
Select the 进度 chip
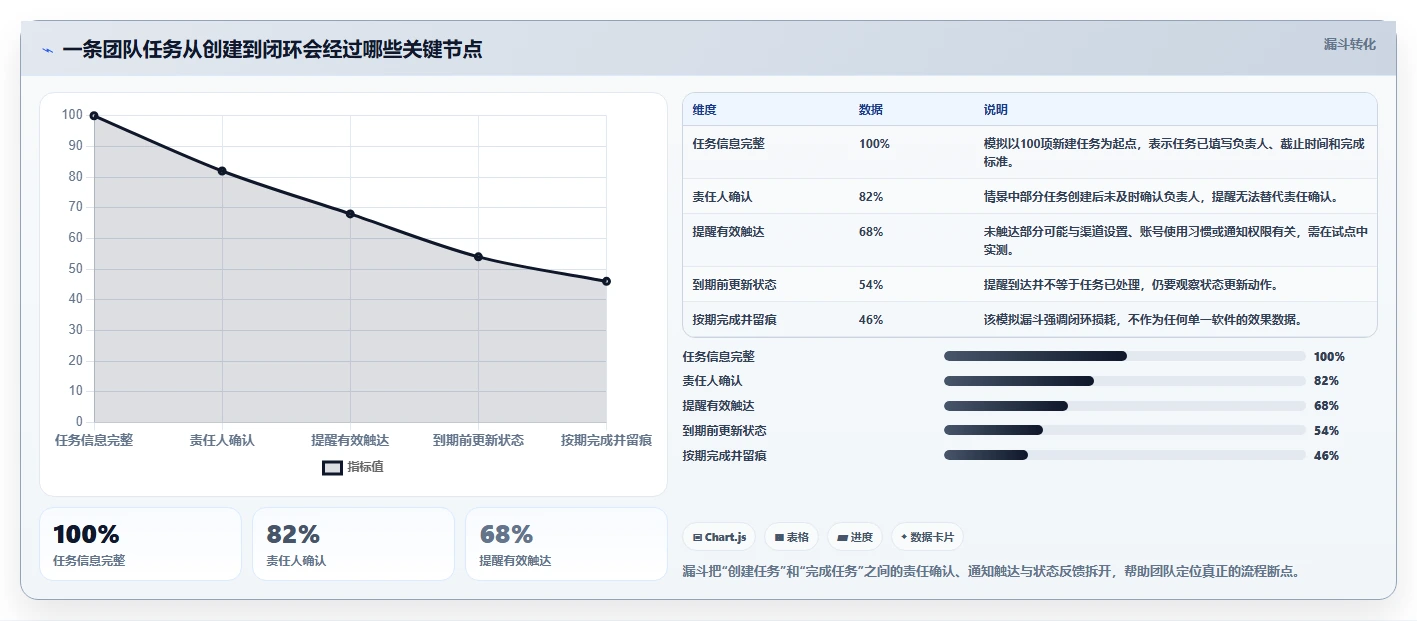pyautogui.click(x=854, y=537)
